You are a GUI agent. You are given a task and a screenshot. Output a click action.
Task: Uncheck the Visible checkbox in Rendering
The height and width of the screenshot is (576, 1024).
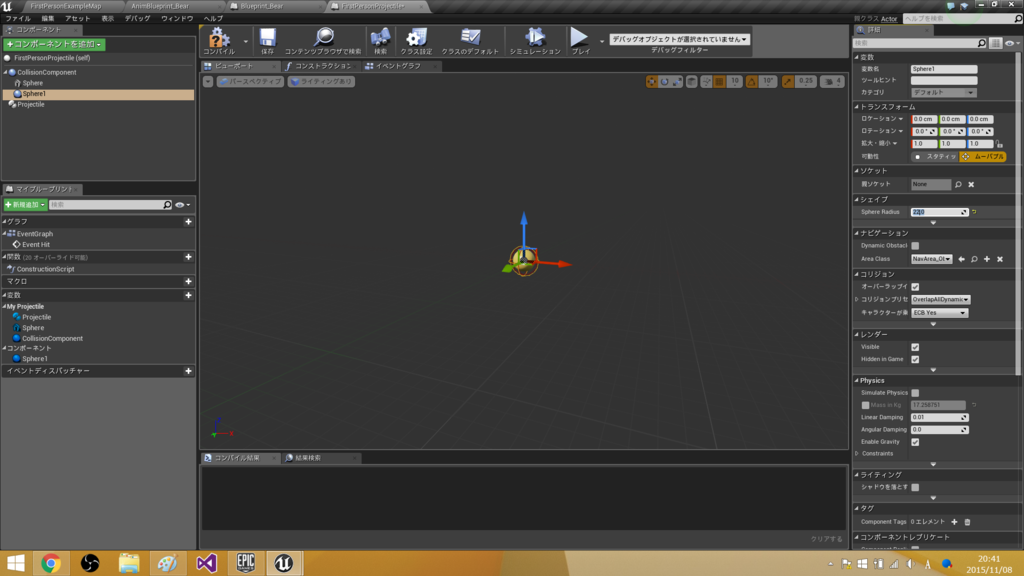click(915, 347)
